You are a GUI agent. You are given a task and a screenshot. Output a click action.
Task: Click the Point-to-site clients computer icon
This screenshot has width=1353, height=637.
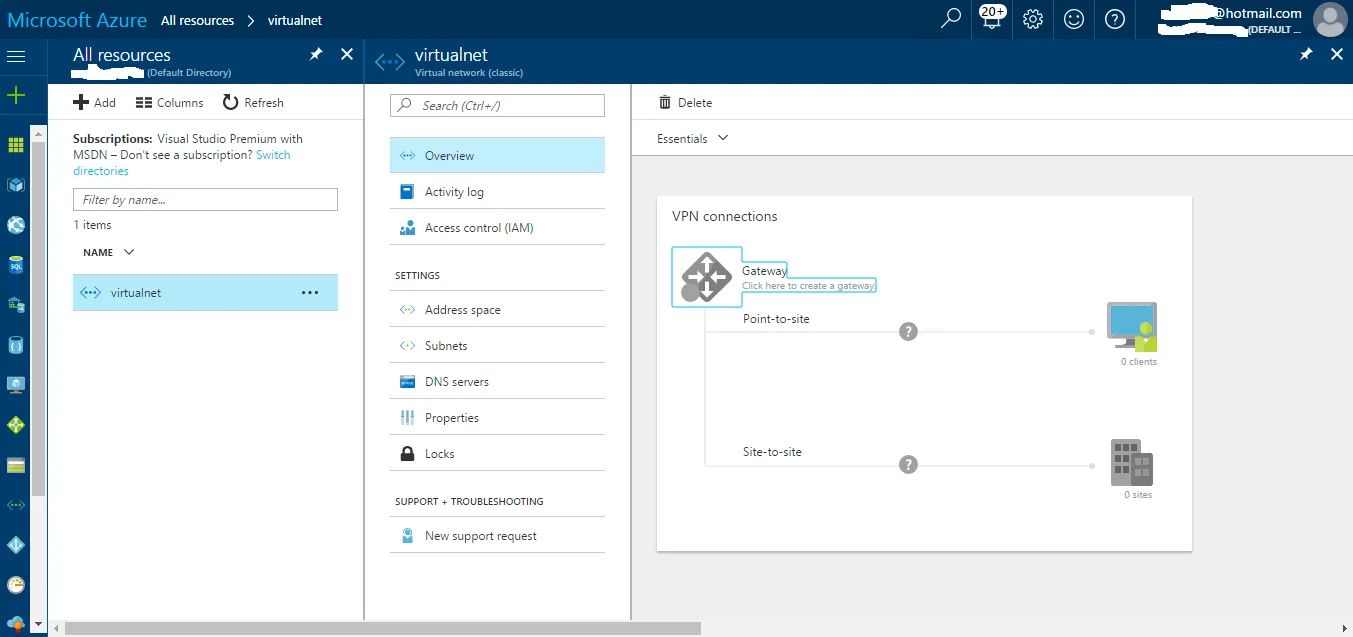pos(1132,327)
